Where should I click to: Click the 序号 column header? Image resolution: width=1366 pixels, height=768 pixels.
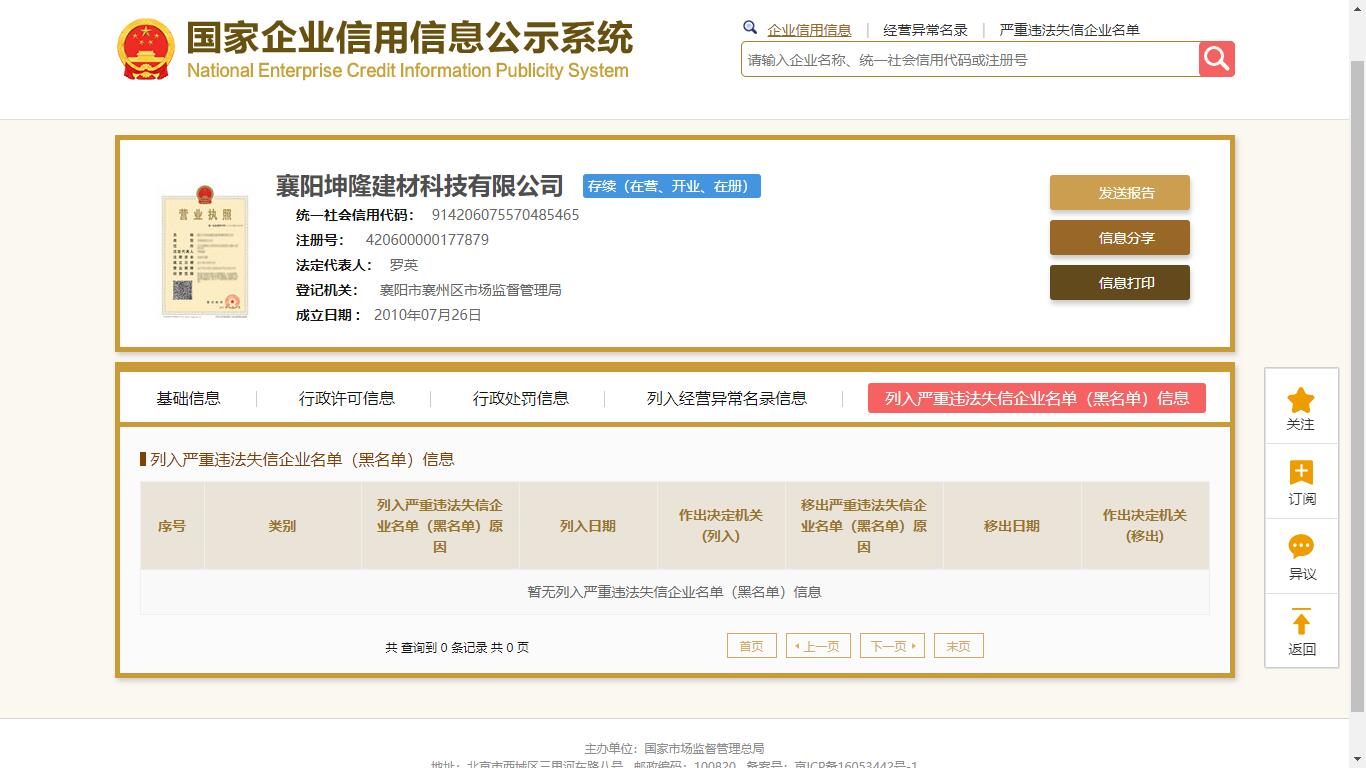(x=172, y=526)
